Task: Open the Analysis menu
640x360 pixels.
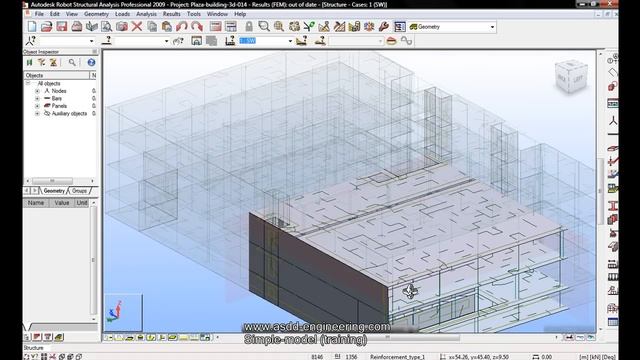Action: click(x=146, y=14)
